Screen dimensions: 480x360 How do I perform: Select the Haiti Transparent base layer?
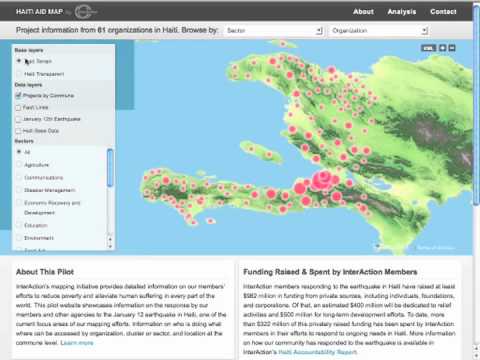(x=19, y=74)
